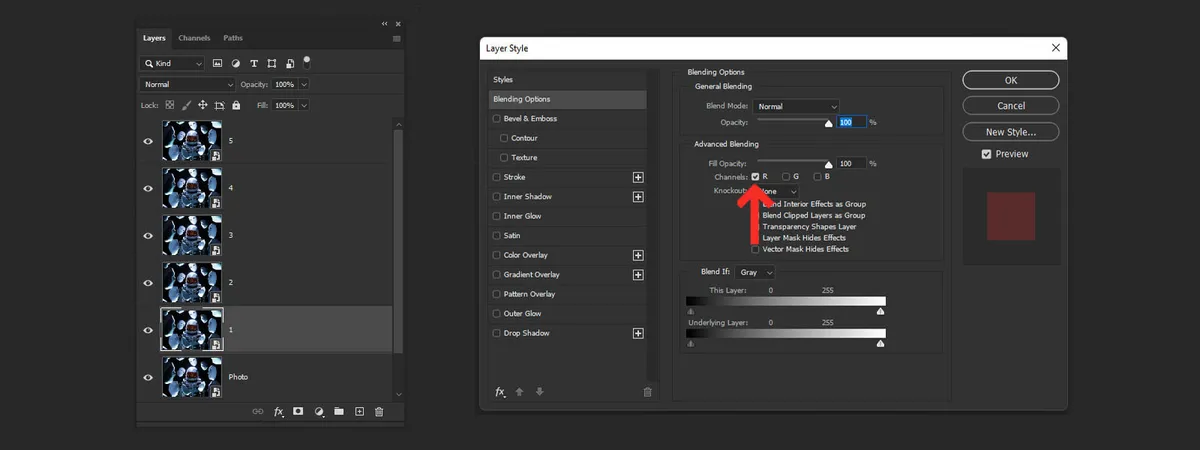Collapse the Layers panel with double arrows
1200x450 pixels.
pyautogui.click(x=385, y=23)
